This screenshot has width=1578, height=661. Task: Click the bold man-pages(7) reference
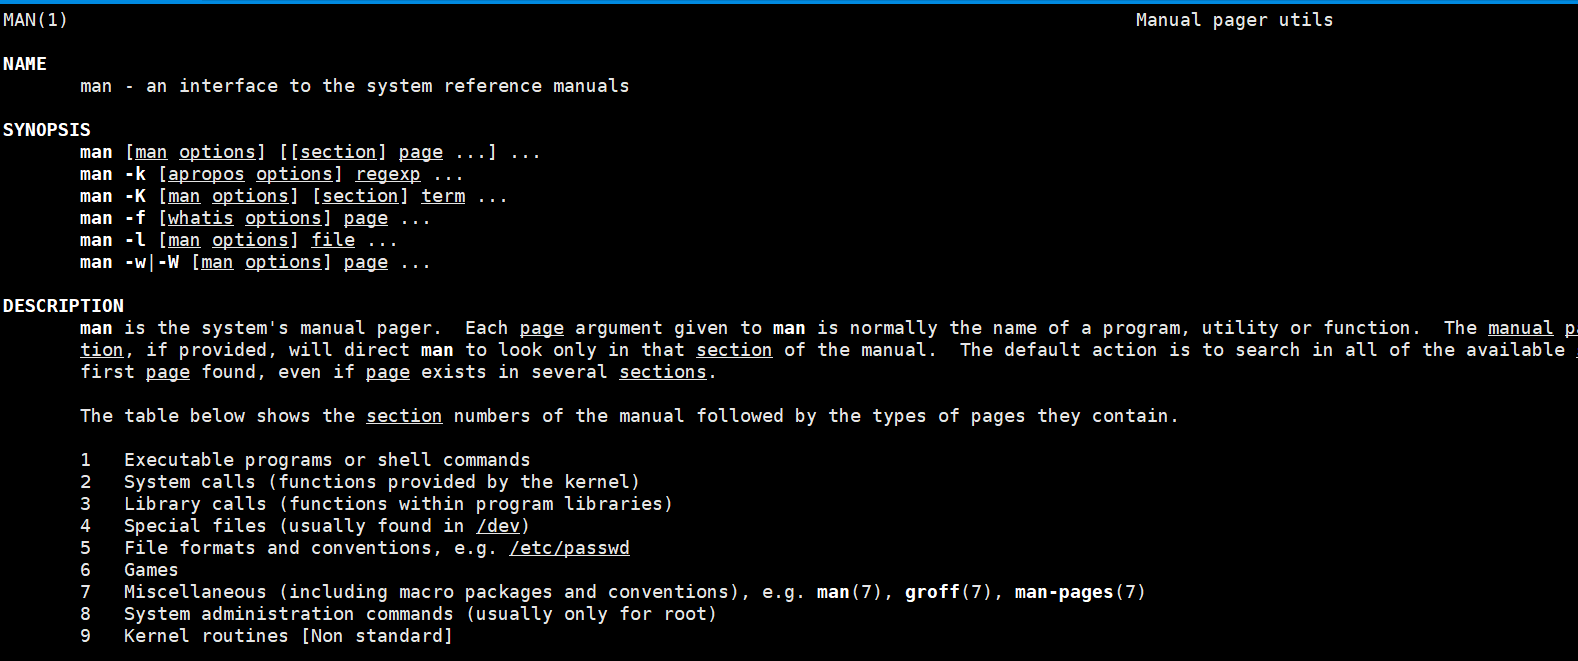point(1080,592)
